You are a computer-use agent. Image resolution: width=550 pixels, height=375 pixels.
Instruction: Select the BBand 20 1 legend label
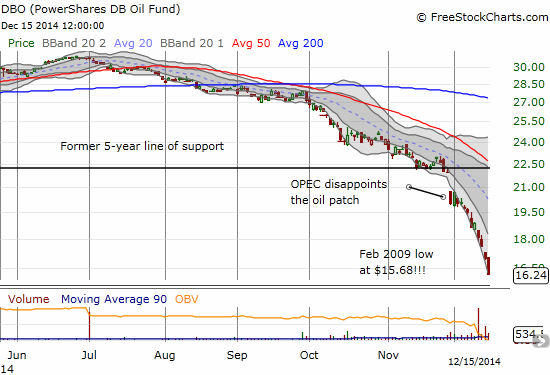click(192, 43)
